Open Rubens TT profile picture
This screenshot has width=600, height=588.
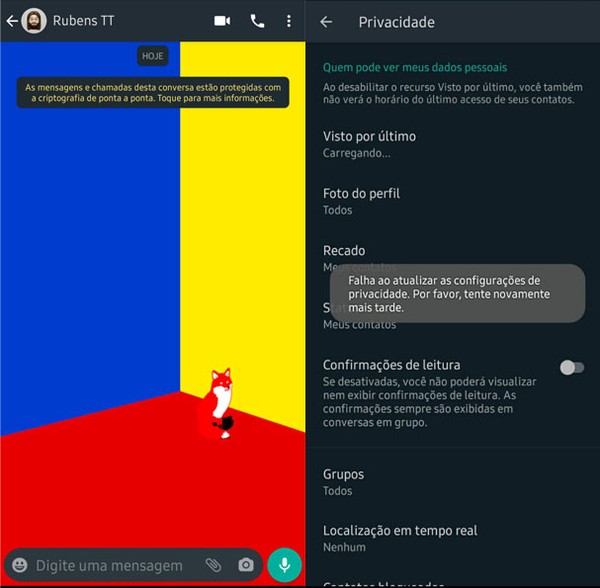[x=34, y=21]
